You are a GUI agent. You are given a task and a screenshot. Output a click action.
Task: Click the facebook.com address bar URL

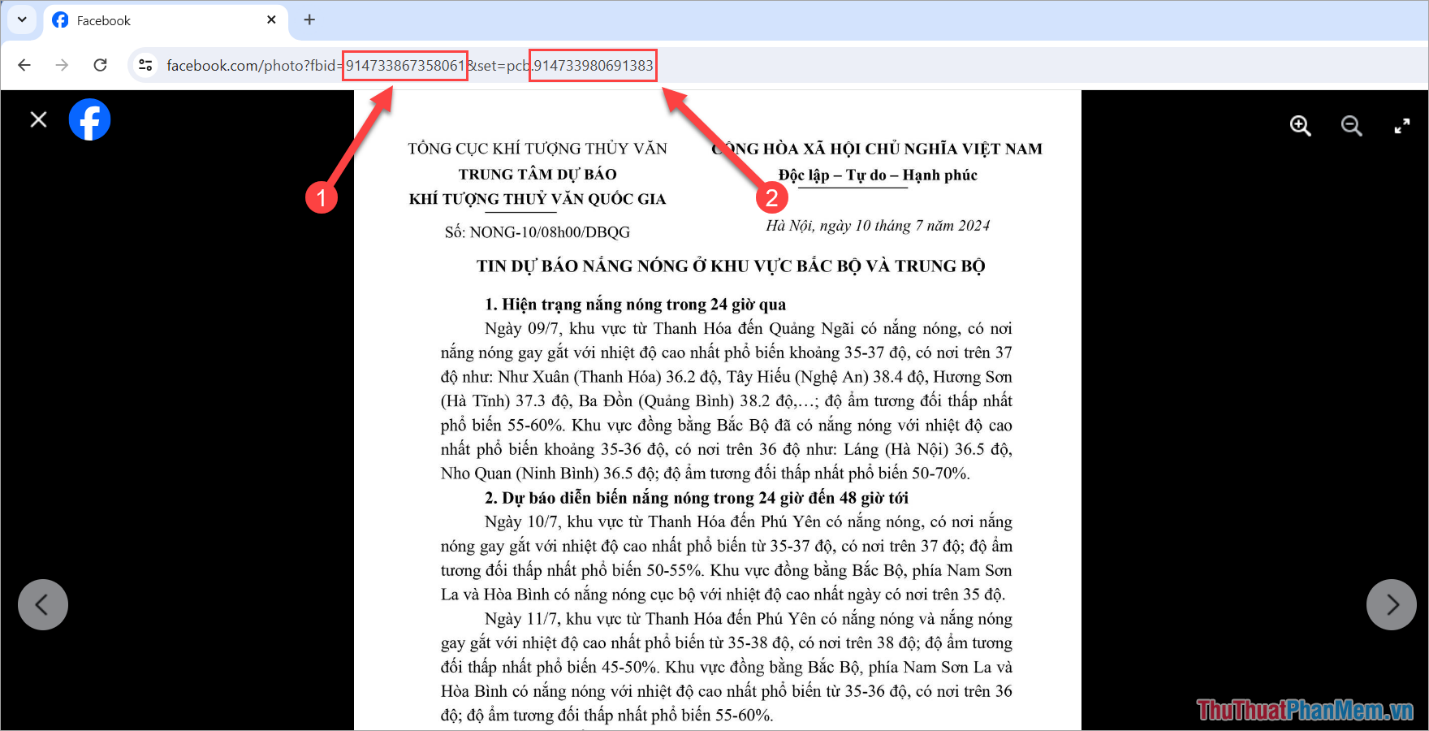(x=410, y=66)
